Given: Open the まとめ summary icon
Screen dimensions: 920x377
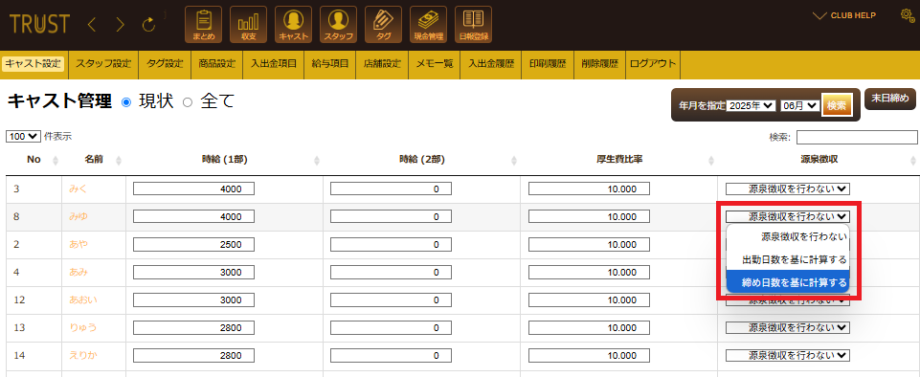Looking at the screenshot, I should (203, 25).
